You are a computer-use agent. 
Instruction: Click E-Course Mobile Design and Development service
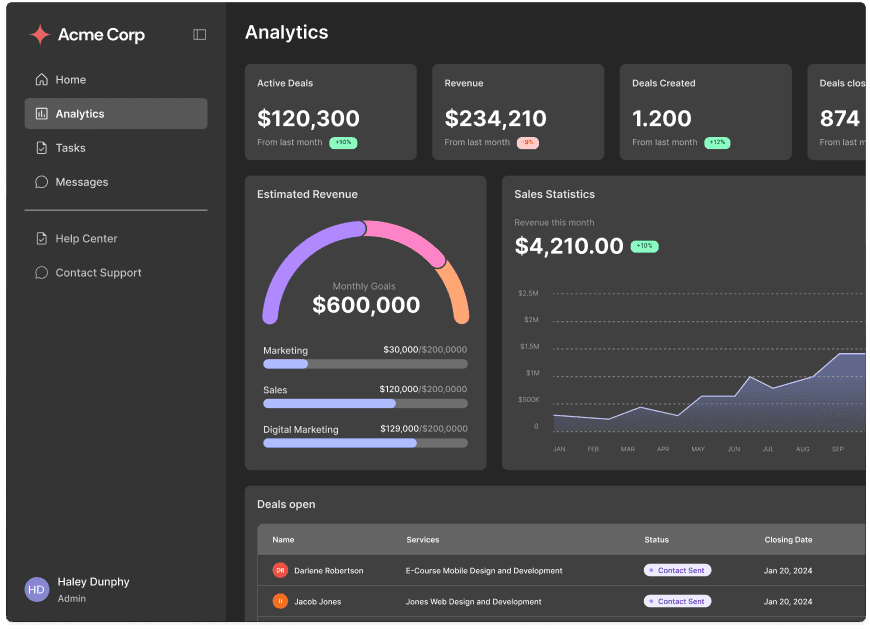[484, 571]
